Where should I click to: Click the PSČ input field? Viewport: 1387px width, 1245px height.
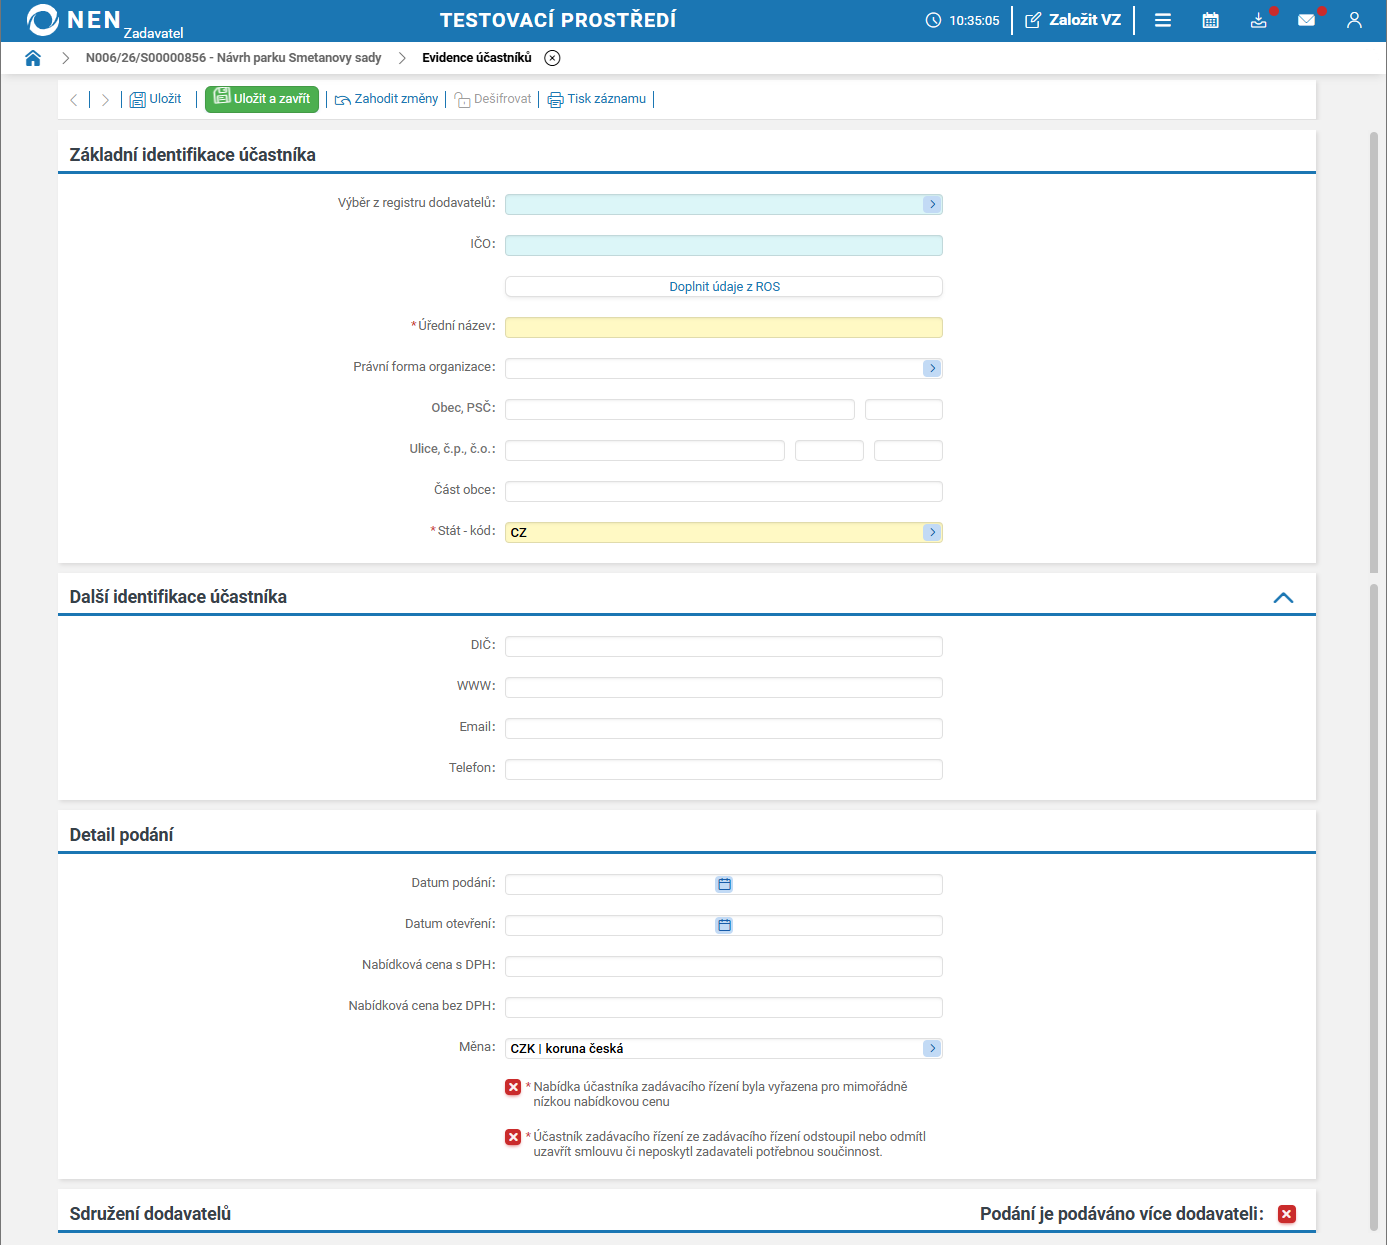click(904, 409)
